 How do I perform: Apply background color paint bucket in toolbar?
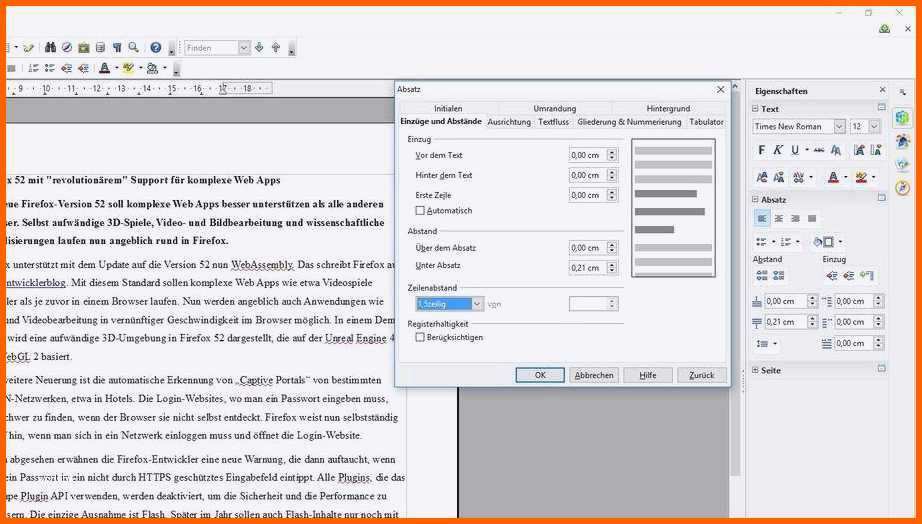153,69
